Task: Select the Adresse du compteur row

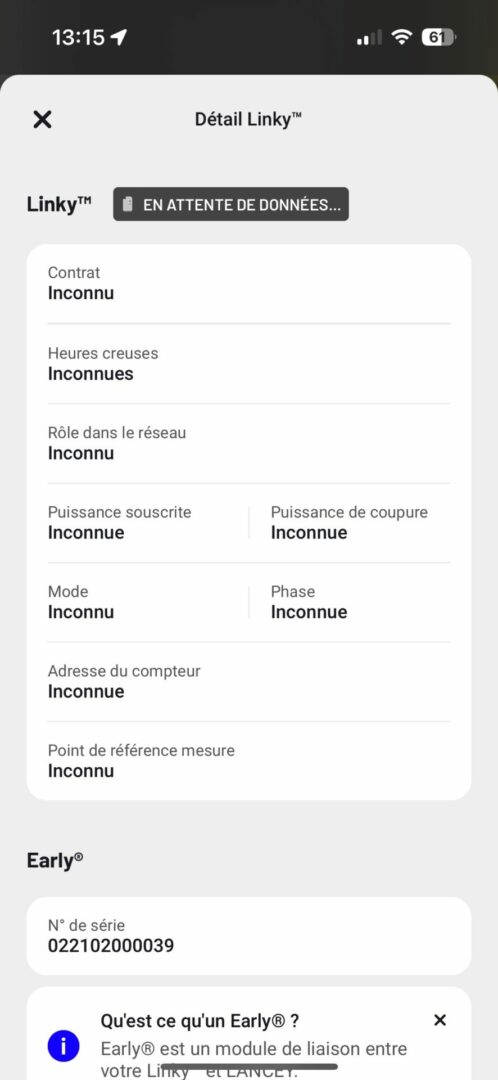Action: pos(249,682)
